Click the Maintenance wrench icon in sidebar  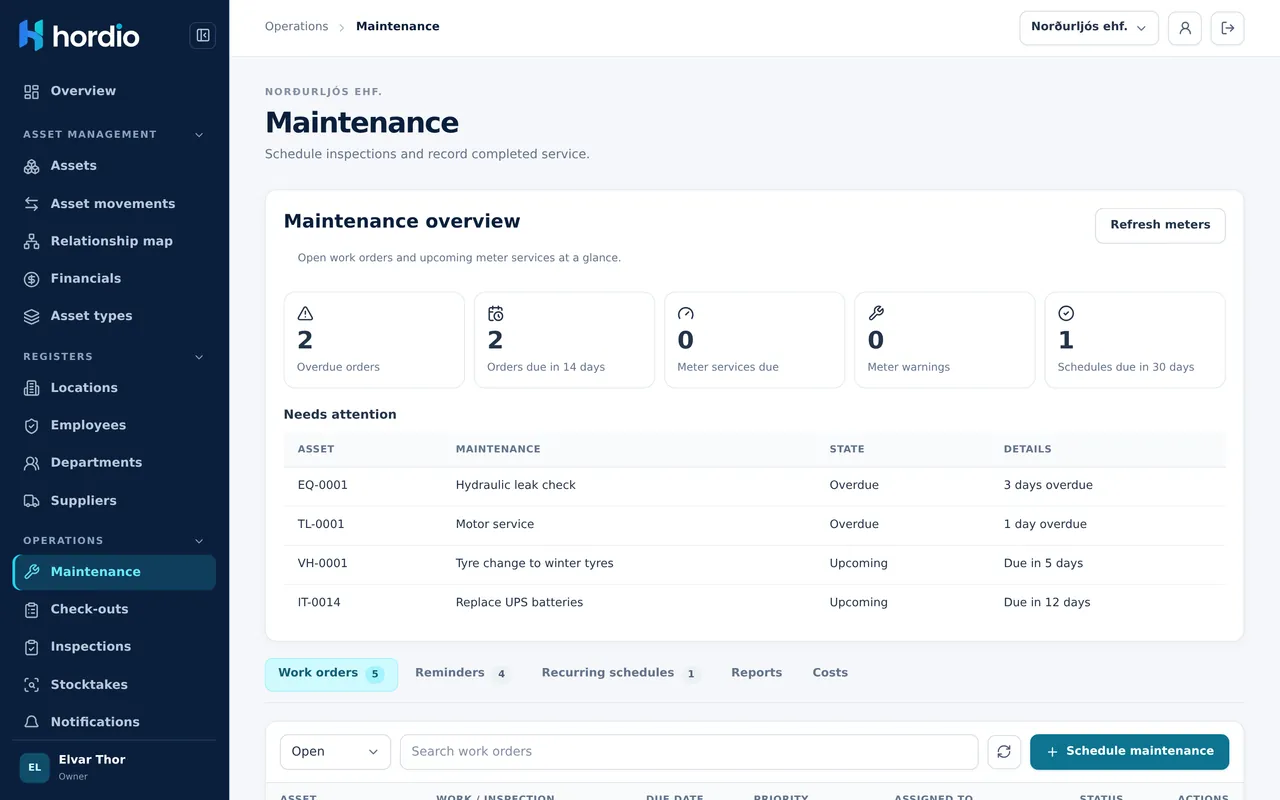32,572
